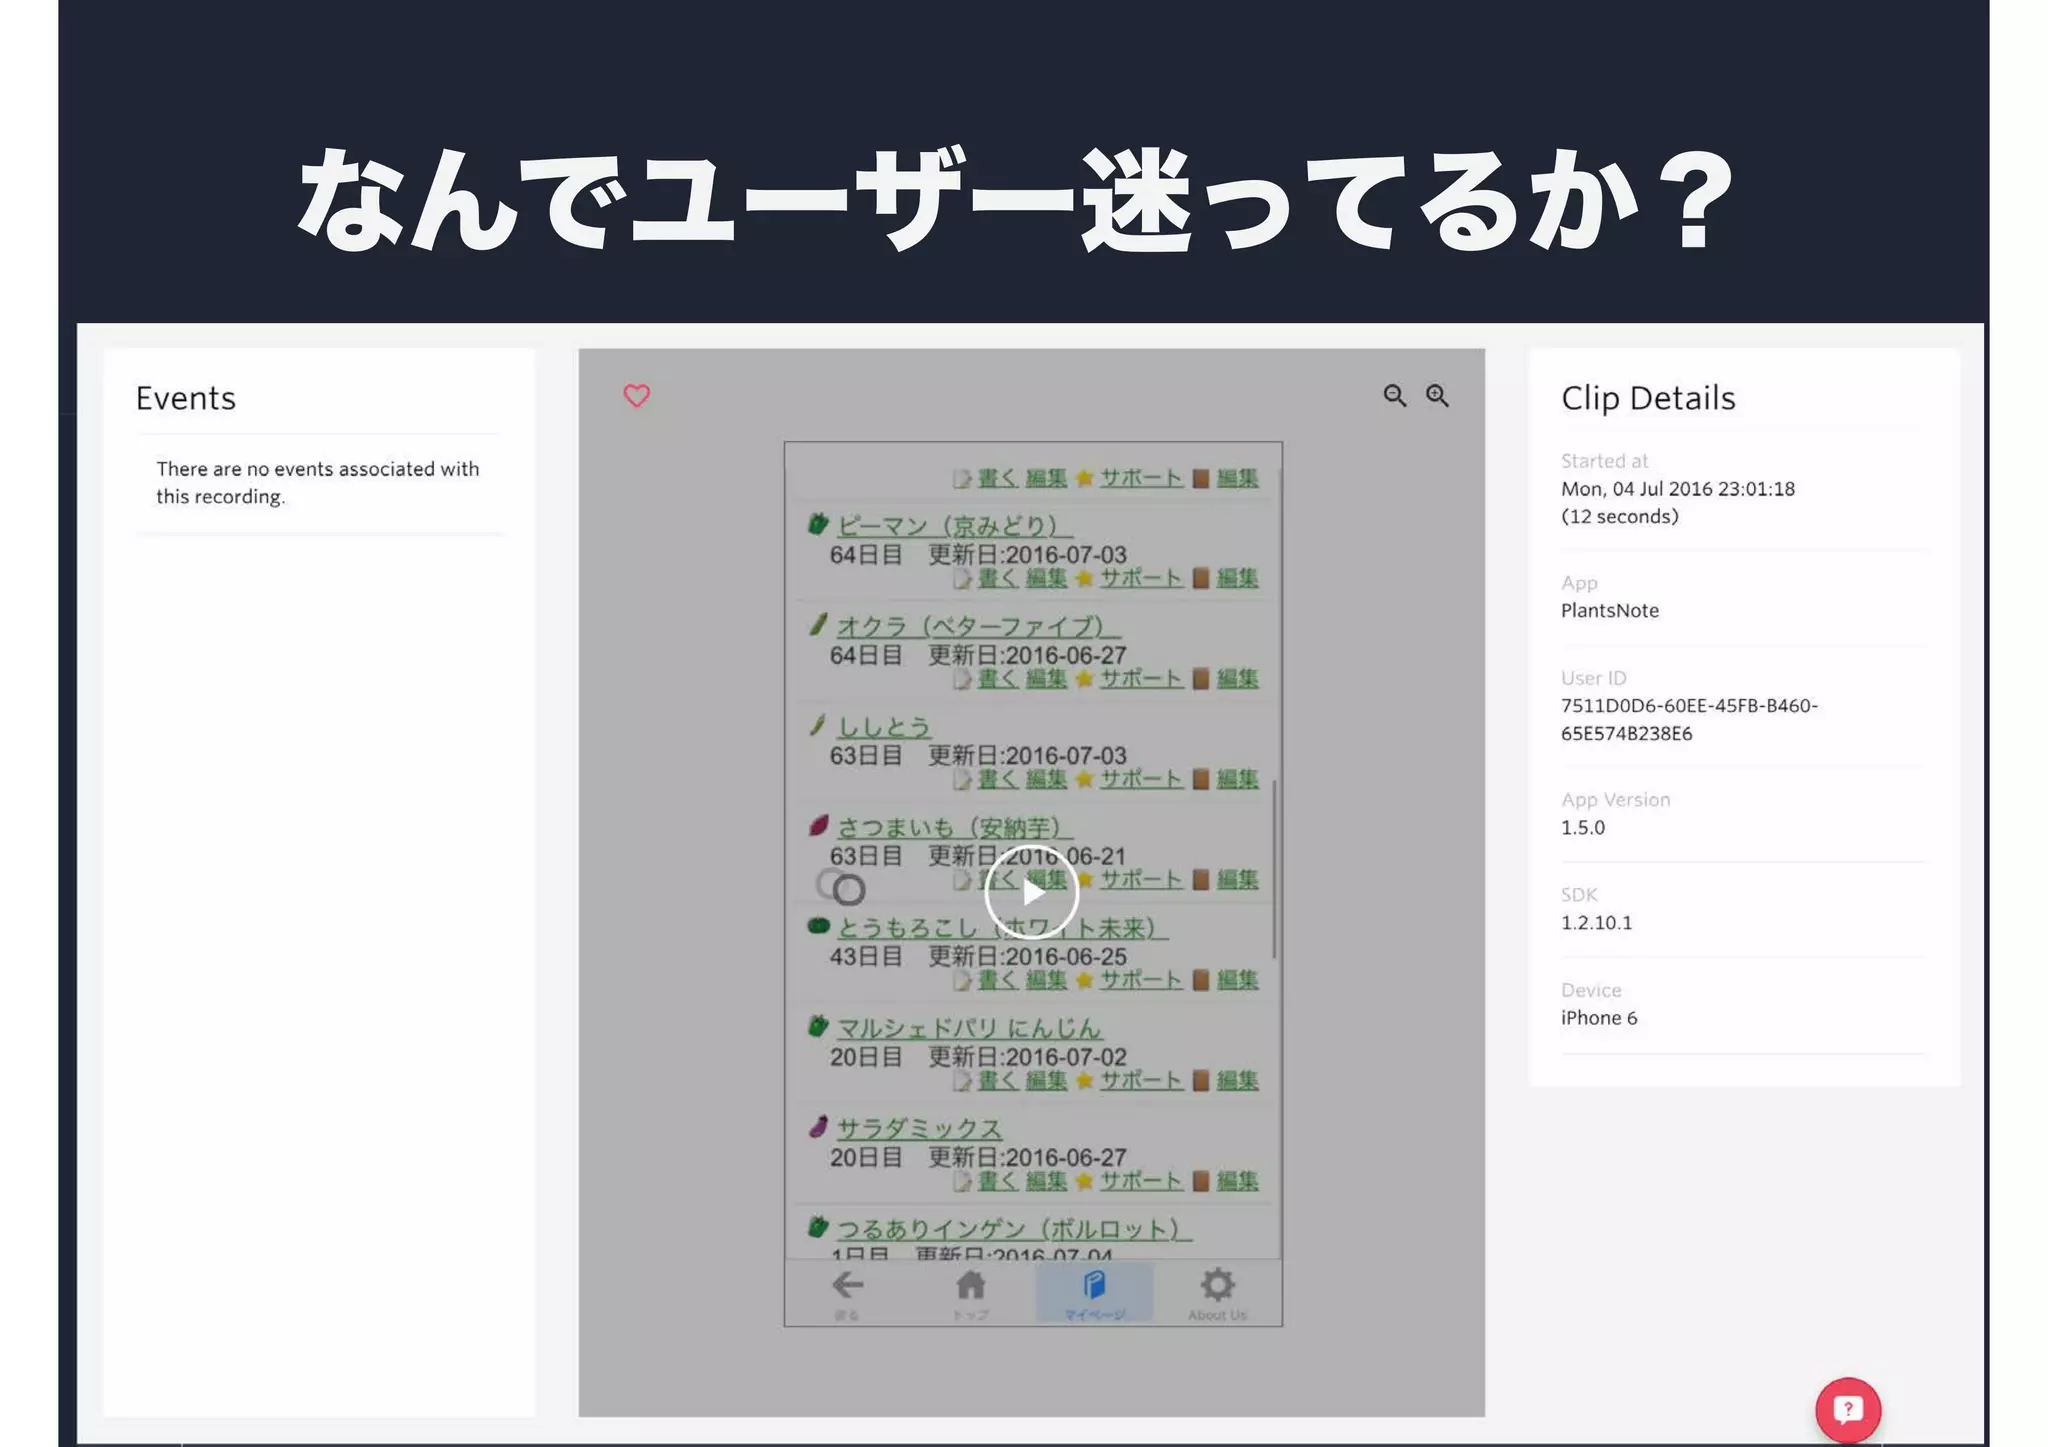Zoom in the recording view
This screenshot has width=2048, height=1447.
coord(1437,396)
